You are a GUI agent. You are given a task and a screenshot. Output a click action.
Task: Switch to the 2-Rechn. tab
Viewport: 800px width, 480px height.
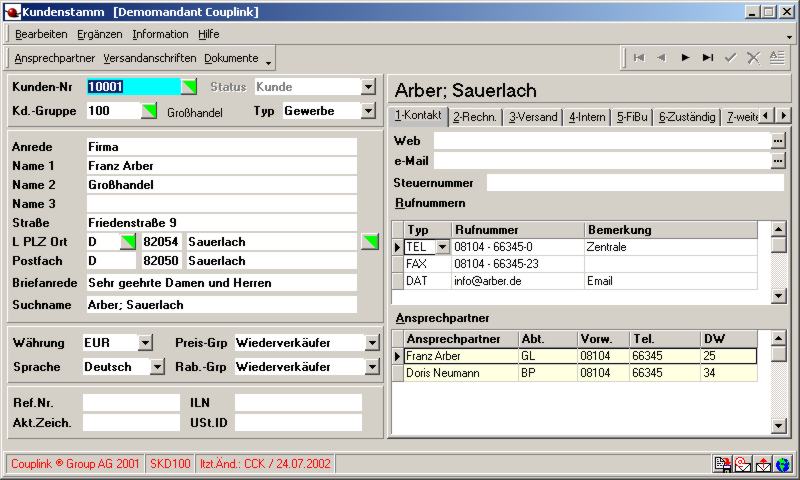[475, 117]
